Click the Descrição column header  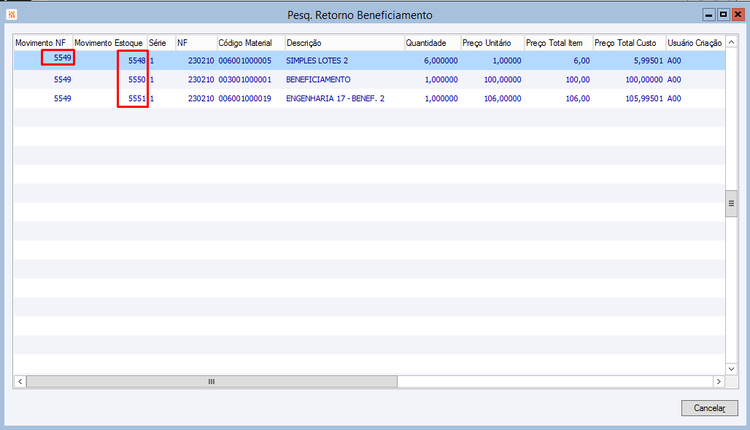click(344, 43)
